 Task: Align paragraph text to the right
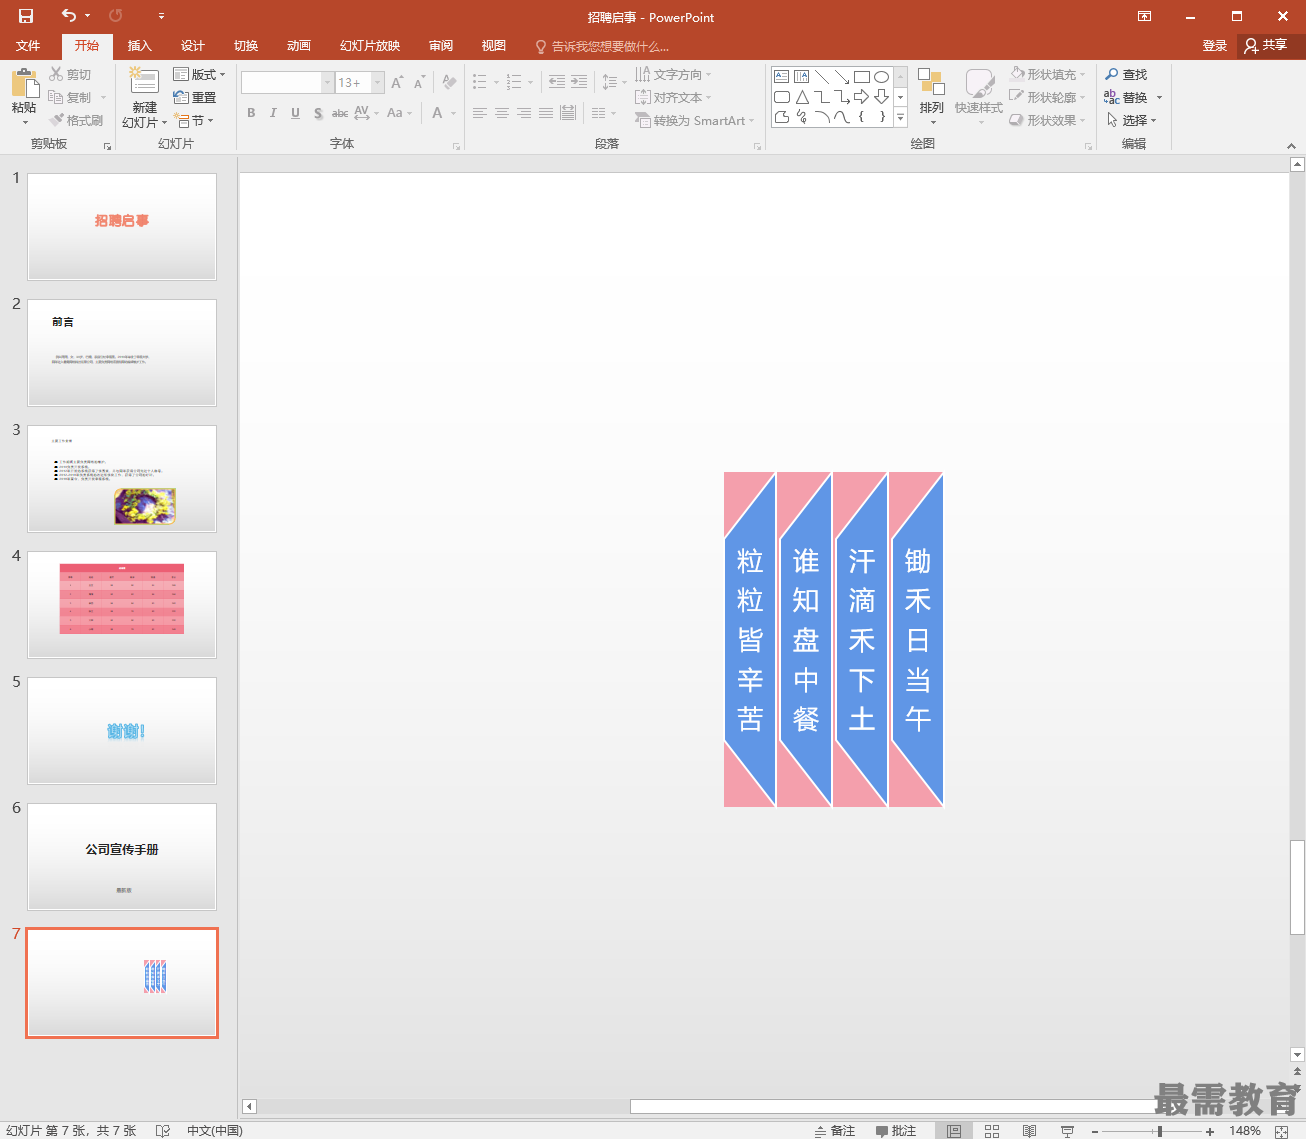524,113
